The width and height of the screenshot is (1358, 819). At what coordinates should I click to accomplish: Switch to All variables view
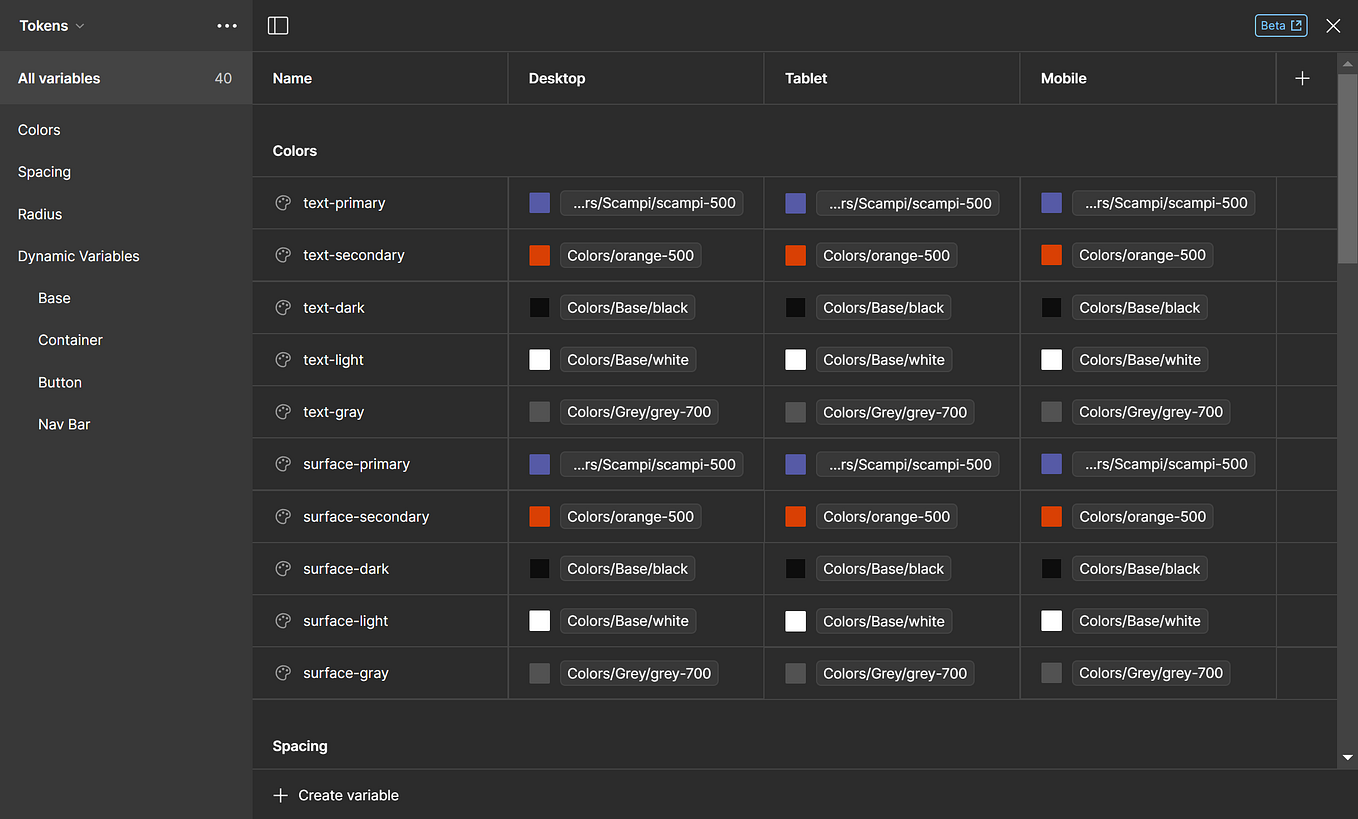tap(57, 77)
